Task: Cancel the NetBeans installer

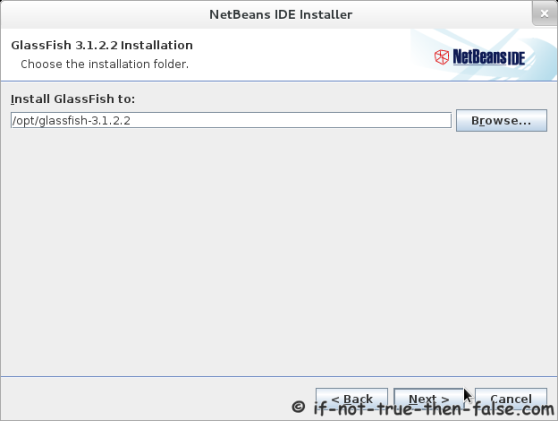Action: pos(511,399)
